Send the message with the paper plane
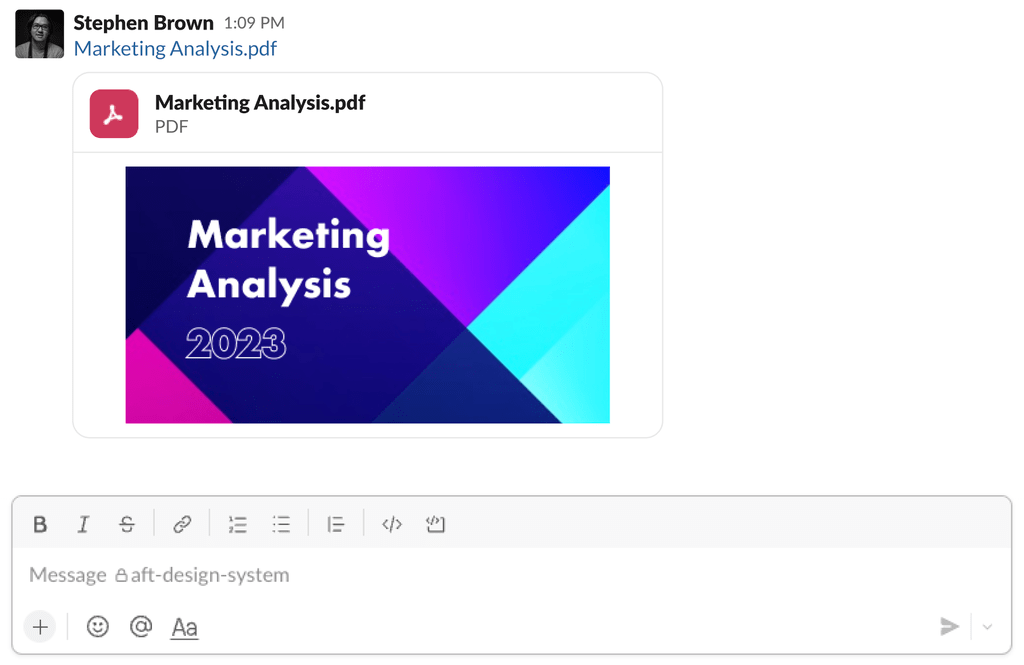This screenshot has width=1024, height=665. (x=949, y=626)
